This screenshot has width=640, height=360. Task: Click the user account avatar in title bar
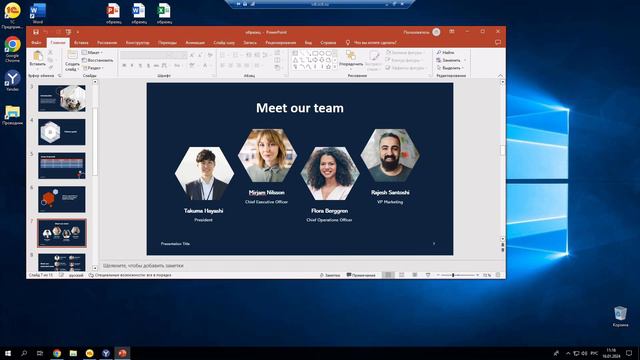pos(436,32)
